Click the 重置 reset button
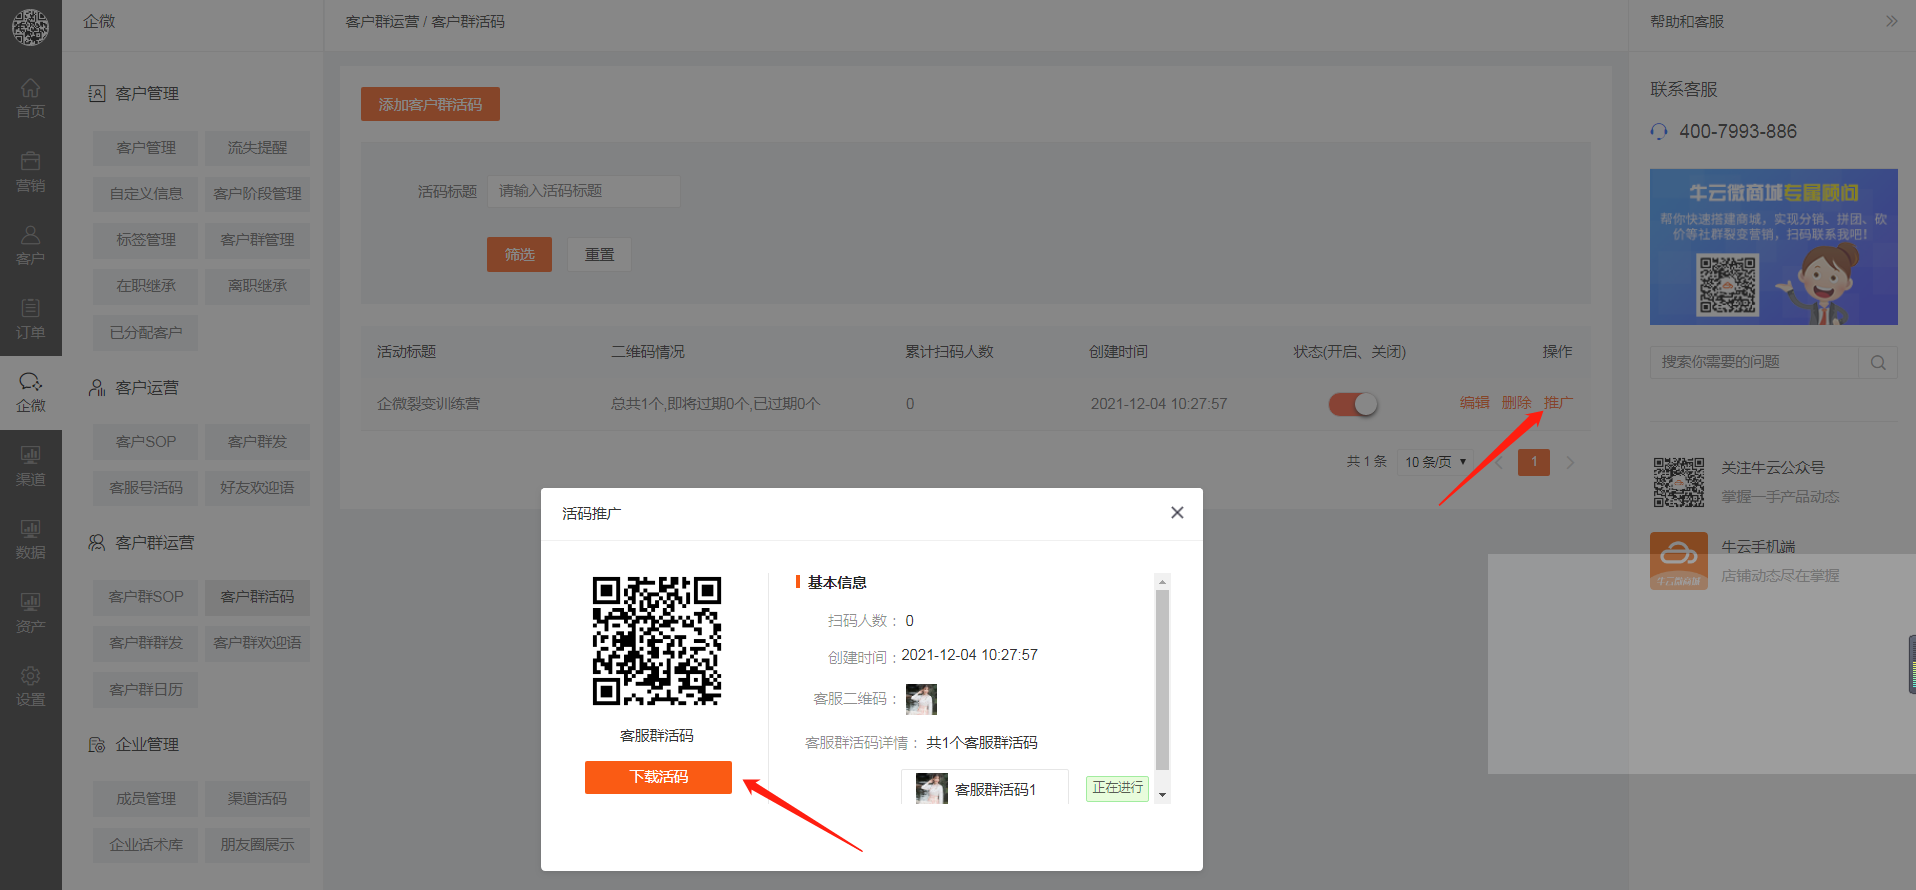The image size is (1916, 890). click(599, 255)
